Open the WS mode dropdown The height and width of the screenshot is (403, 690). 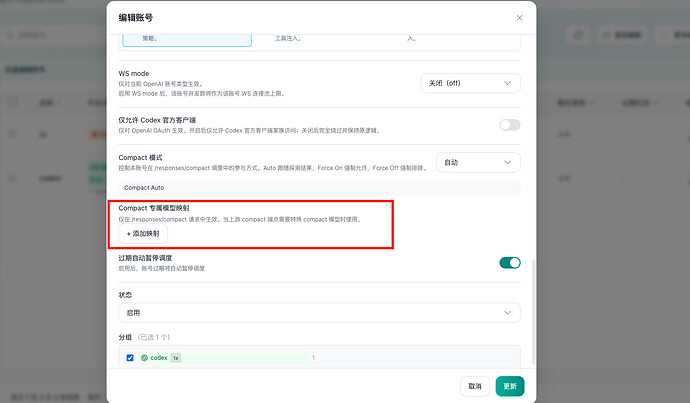[x=470, y=83]
